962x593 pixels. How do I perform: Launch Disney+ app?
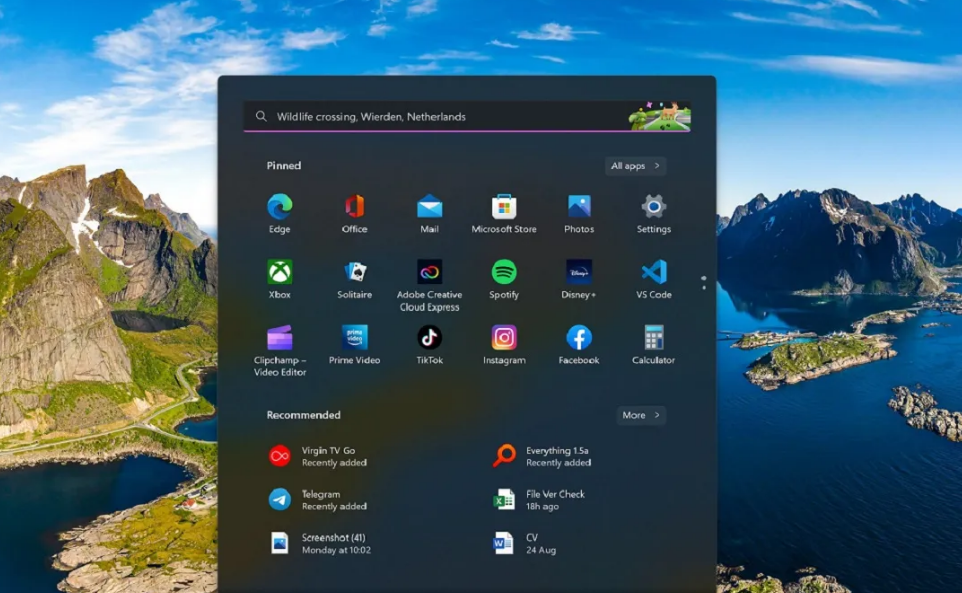pyautogui.click(x=579, y=279)
